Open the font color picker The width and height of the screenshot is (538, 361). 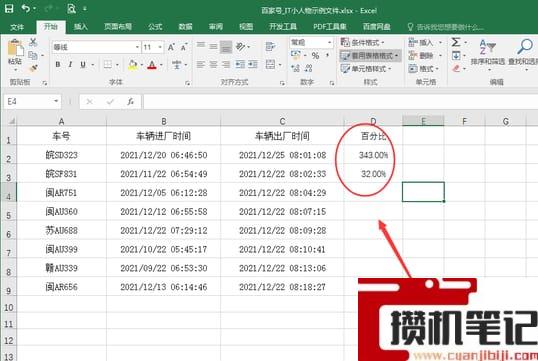(x=161, y=65)
